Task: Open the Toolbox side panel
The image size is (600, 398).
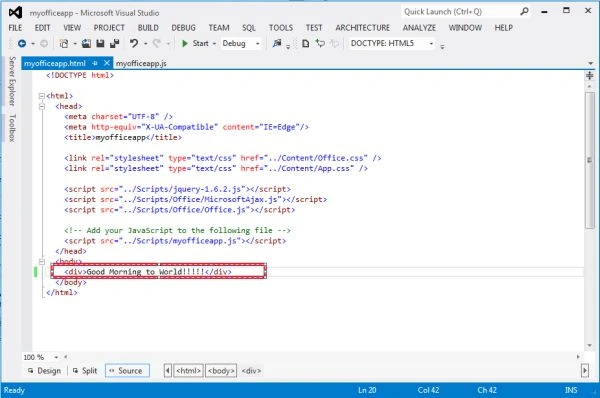Action: (x=12, y=128)
